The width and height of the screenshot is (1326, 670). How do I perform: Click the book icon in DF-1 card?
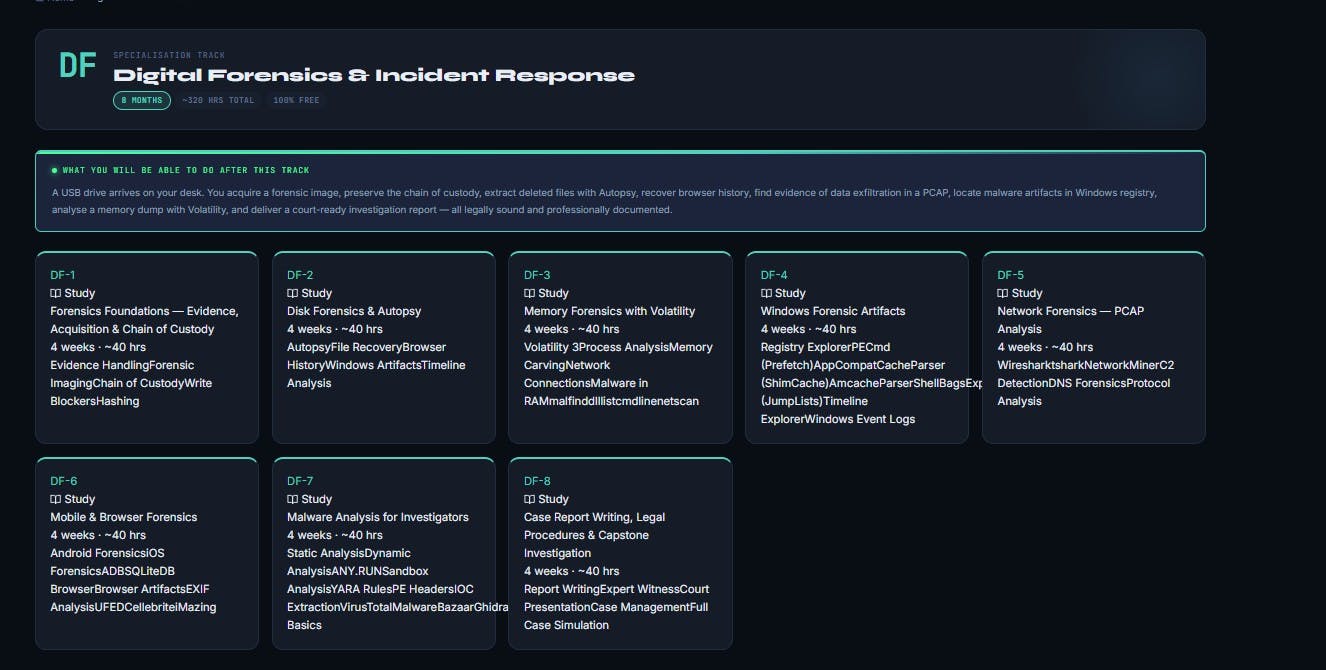[x=56, y=293]
